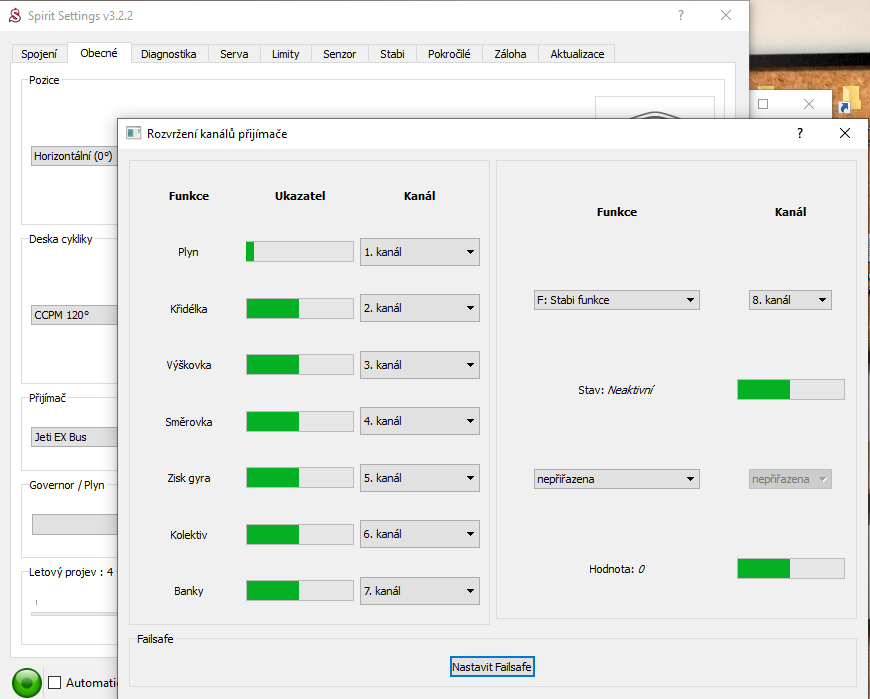
Task: Open the Pokročilé tab
Action: click(449, 54)
